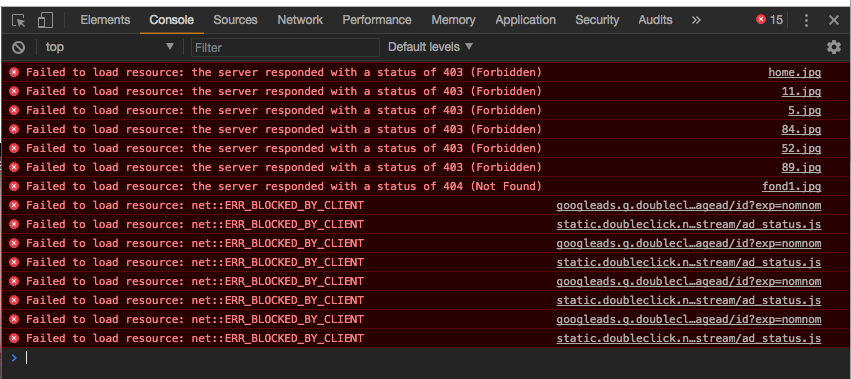
Task: Open the three-dot DevTools menu
Action: pos(806,20)
